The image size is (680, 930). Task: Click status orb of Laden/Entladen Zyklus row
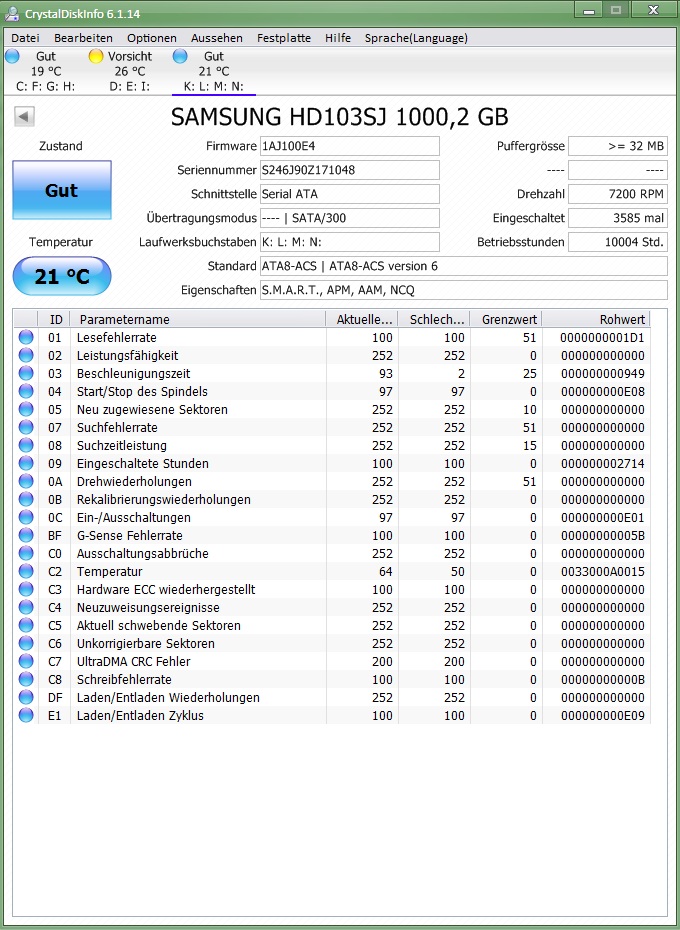click(x=26, y=715)
